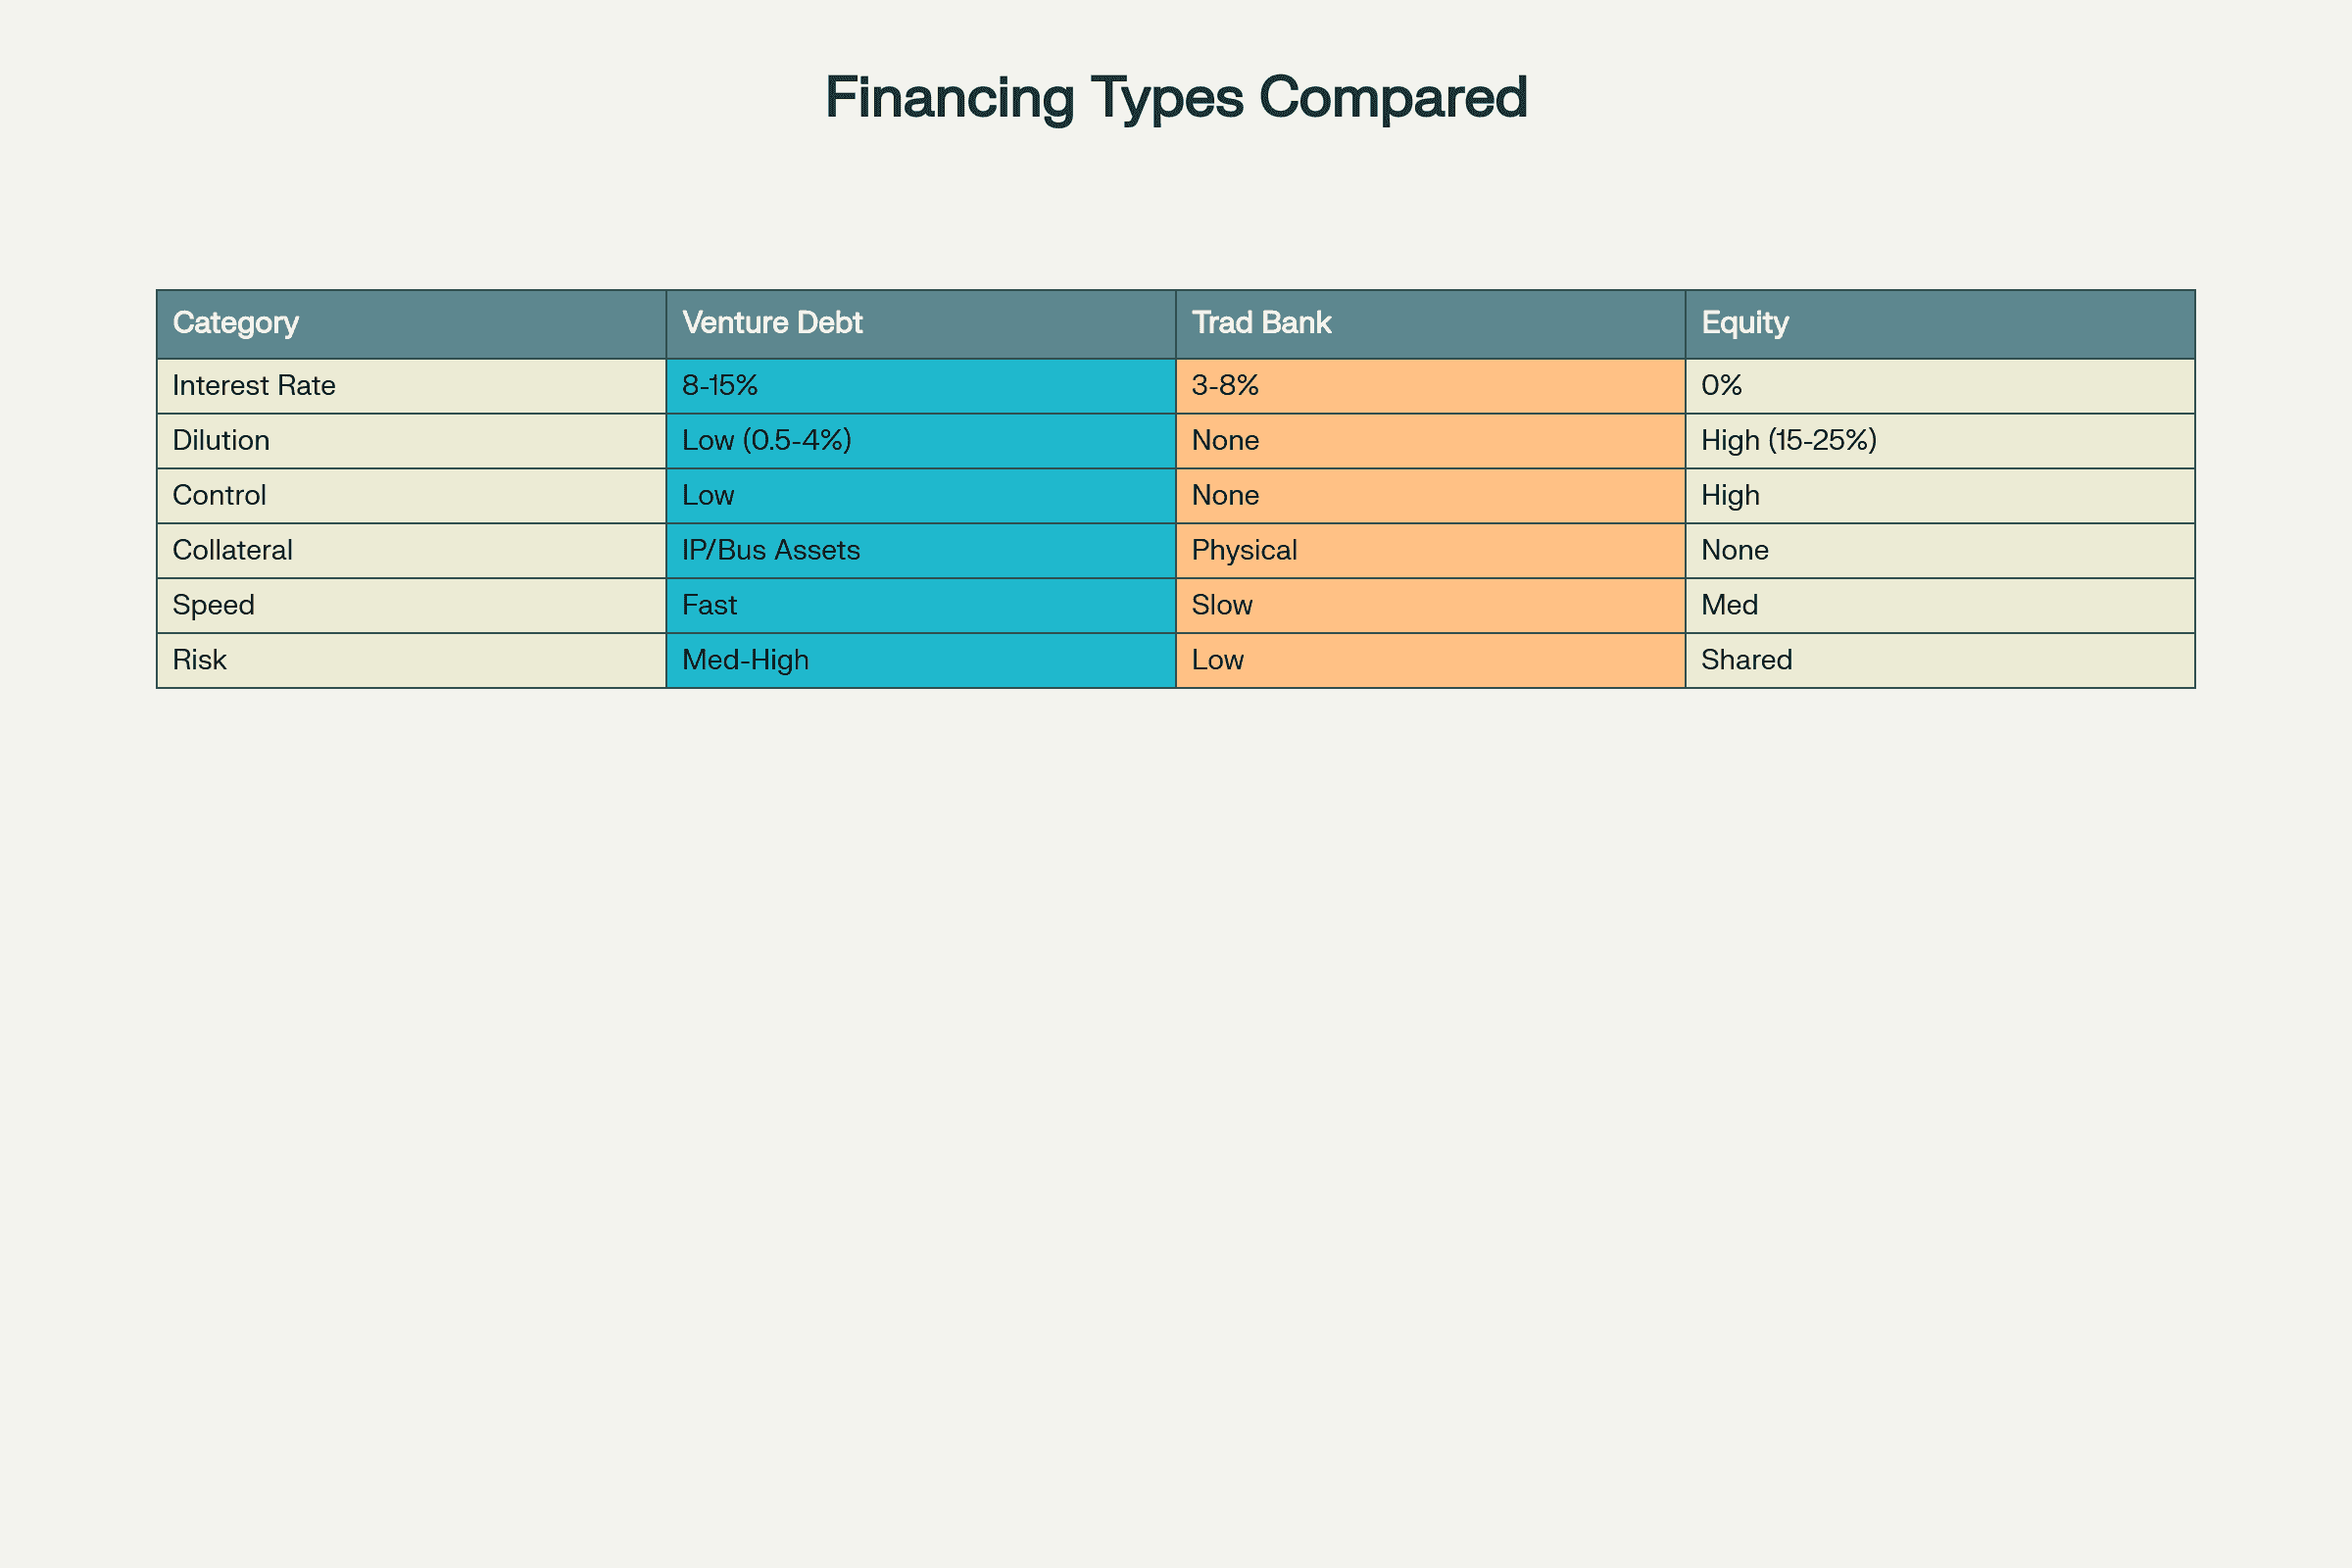Viewport: 2352px width, 1568px height.
Task: Select the Category column header
Action: (235, 323)
